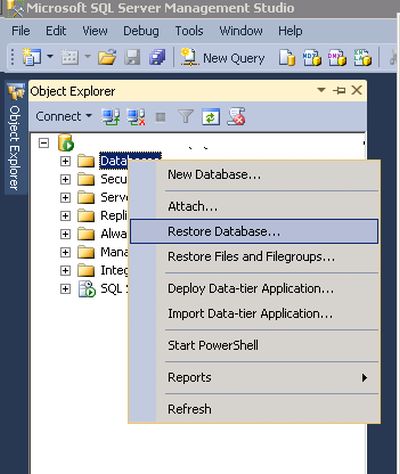Click the Management Studio title bar icon
The height and width of the screenshot is (474, 400).
coord(16,8)
